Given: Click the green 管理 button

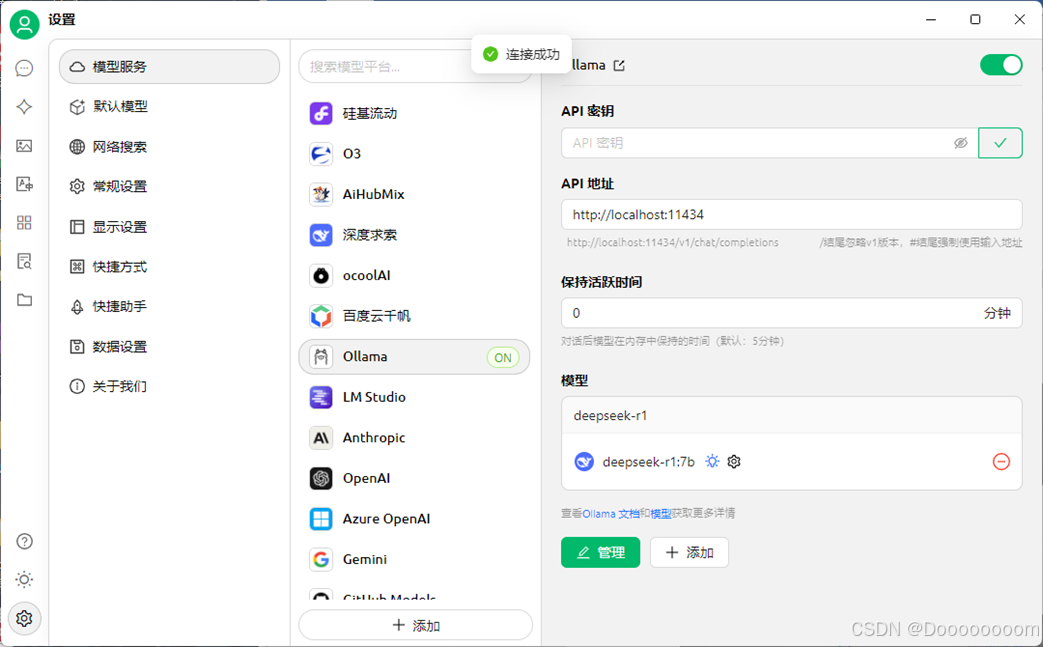Looking at the screenshot, I should point(601,553).
